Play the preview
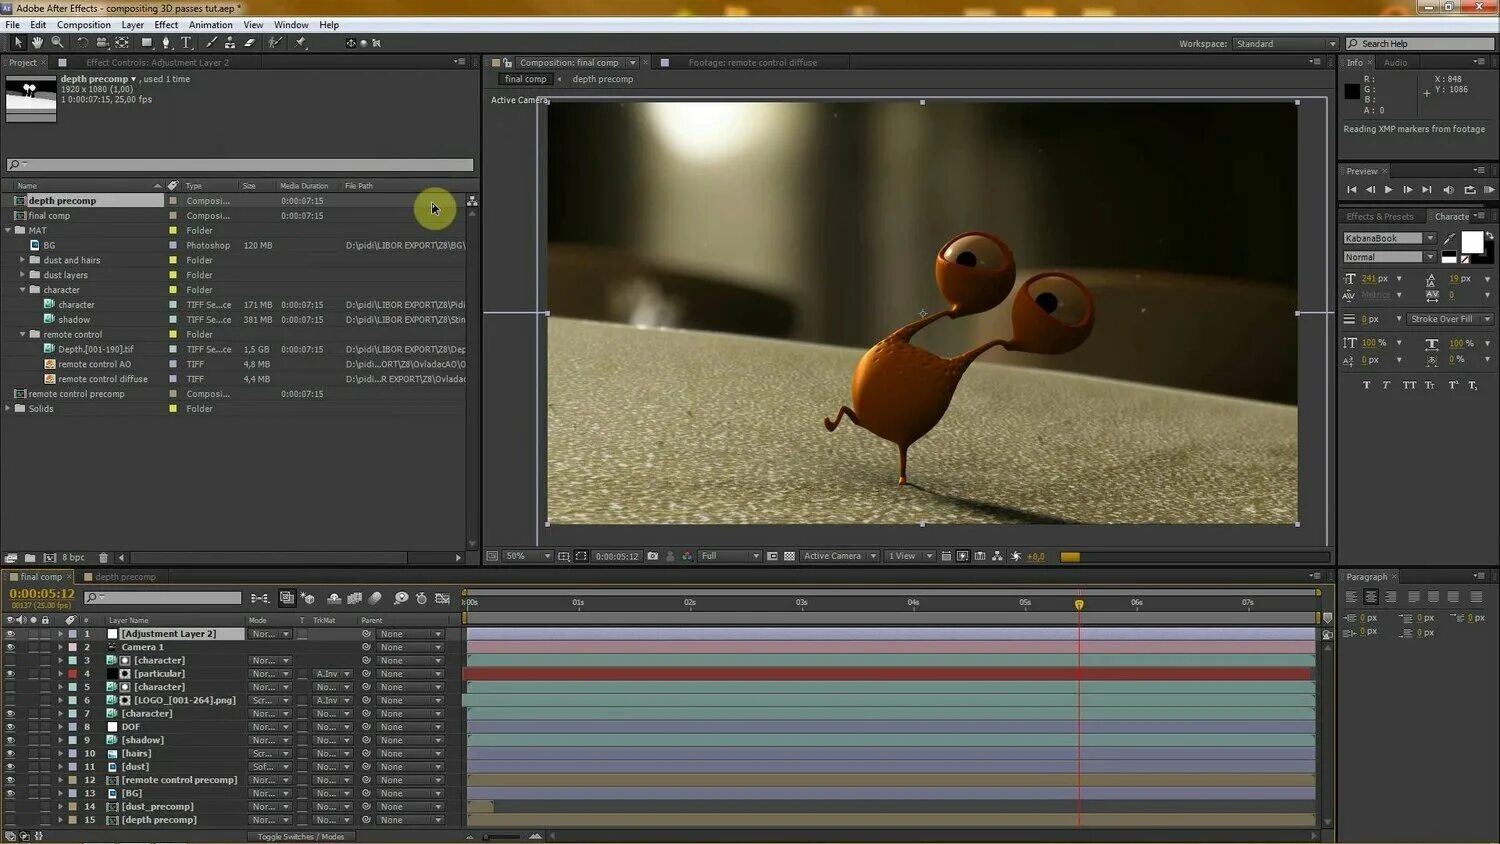The image size is (1500, 844). [x=1388, y=190]
